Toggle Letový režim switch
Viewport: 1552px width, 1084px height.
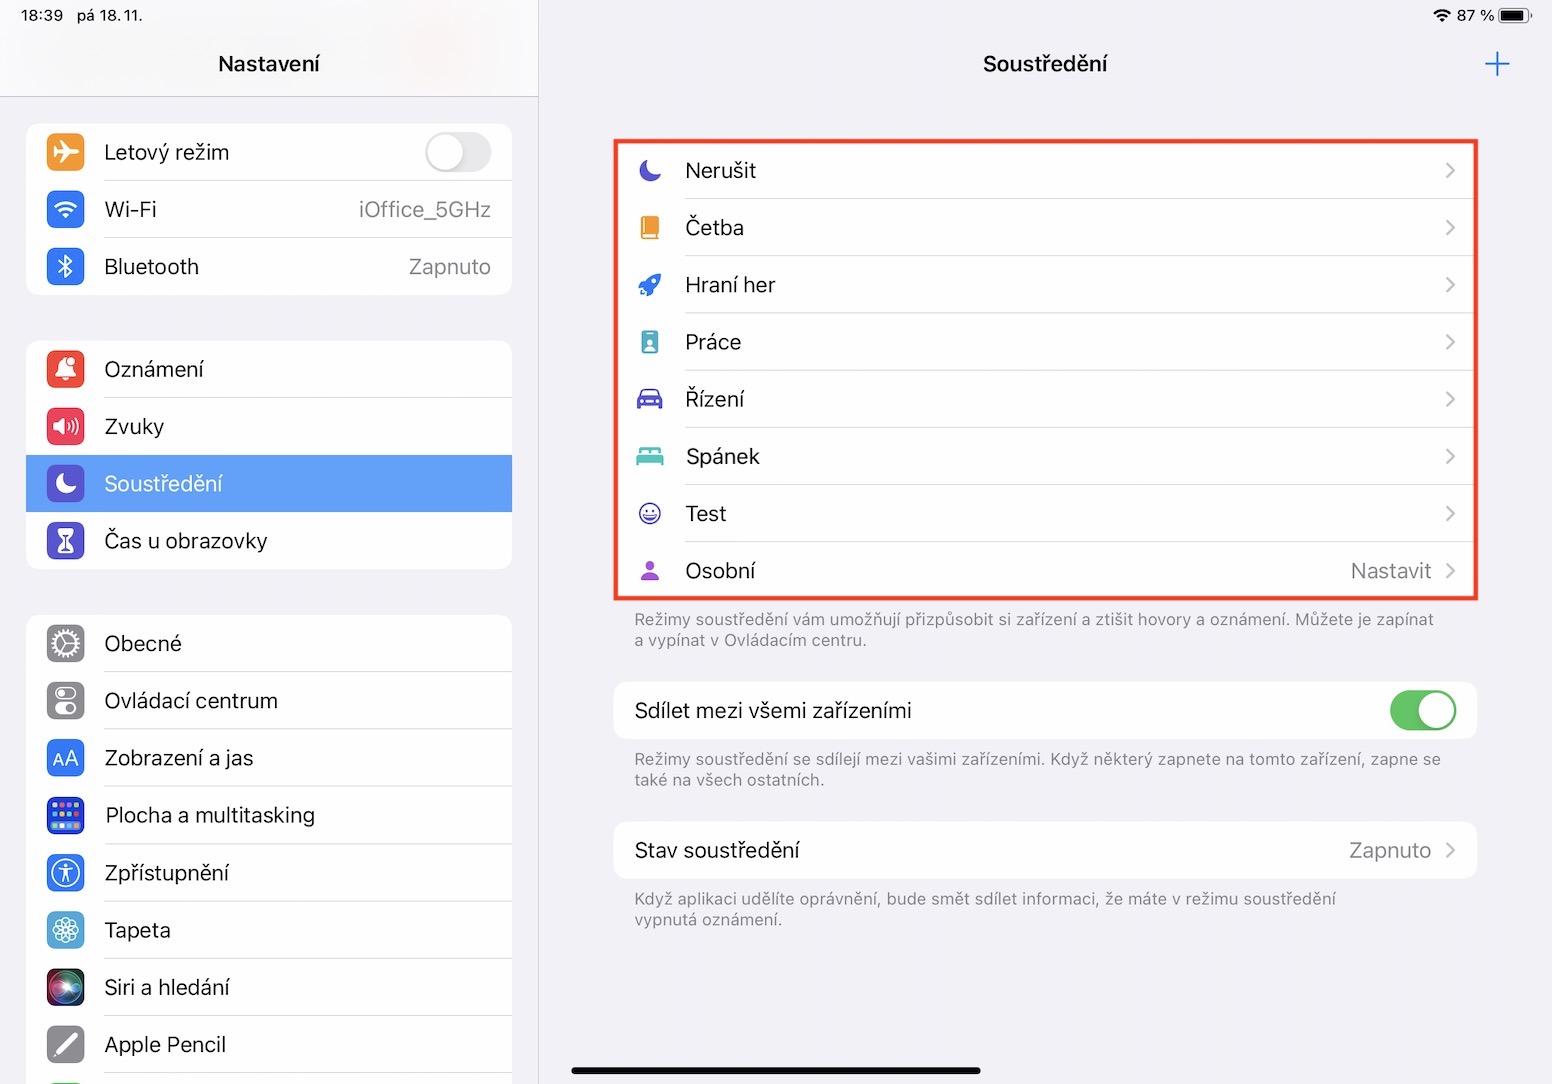[458, 153]
